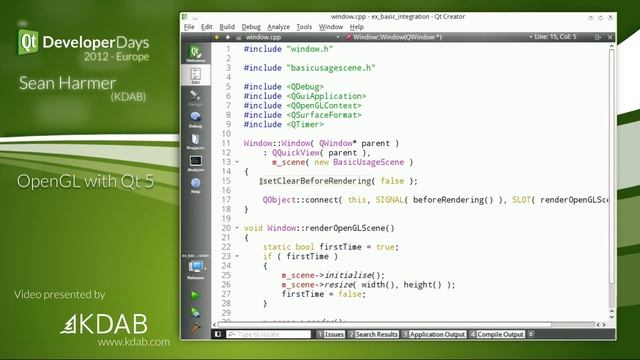This screenshot has height=360, width=640.
Task: Toggle the sidebar with the bottom-left icon
Action: tap(218, 334)
